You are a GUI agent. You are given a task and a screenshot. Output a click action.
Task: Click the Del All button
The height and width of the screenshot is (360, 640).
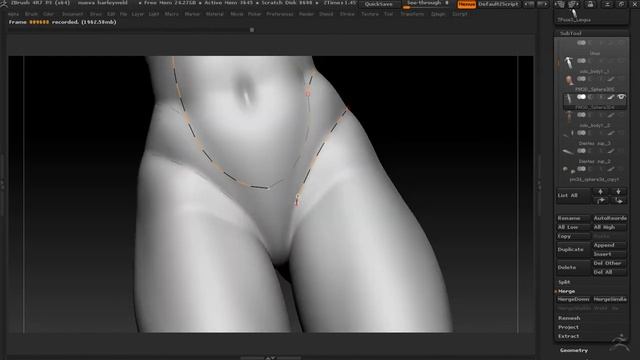[610, 272]
